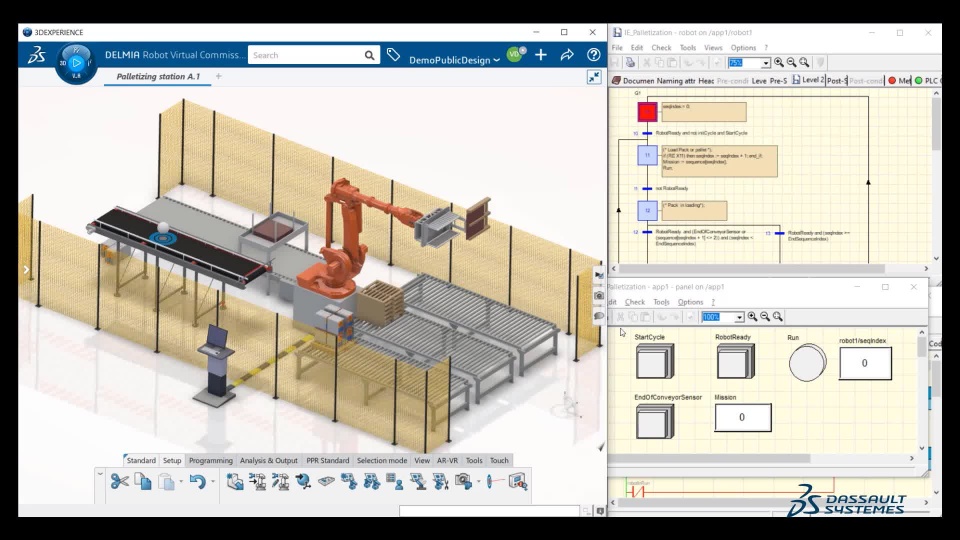960x540 pixels.
Task: Click the Naming attr item in robot window
Action: (x=676, y=80)
